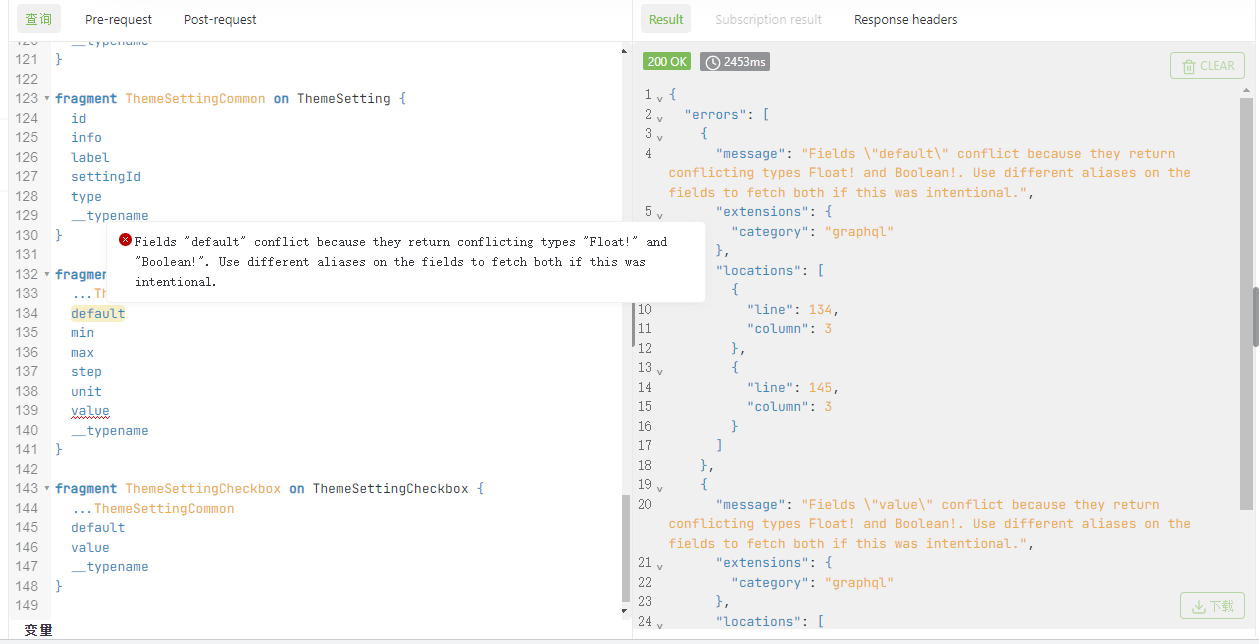The height and width of the screenshot is (644, 1259).
Task: Click highlighted "default" field on line 134
Action: (98, 314)
